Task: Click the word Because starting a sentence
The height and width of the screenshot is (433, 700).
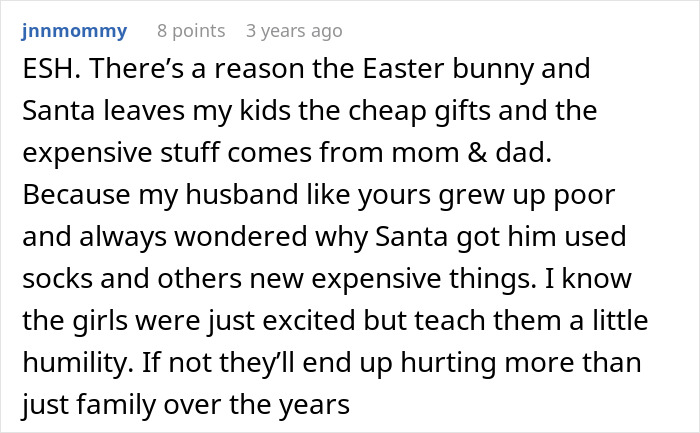Action: tap(76, 195)
